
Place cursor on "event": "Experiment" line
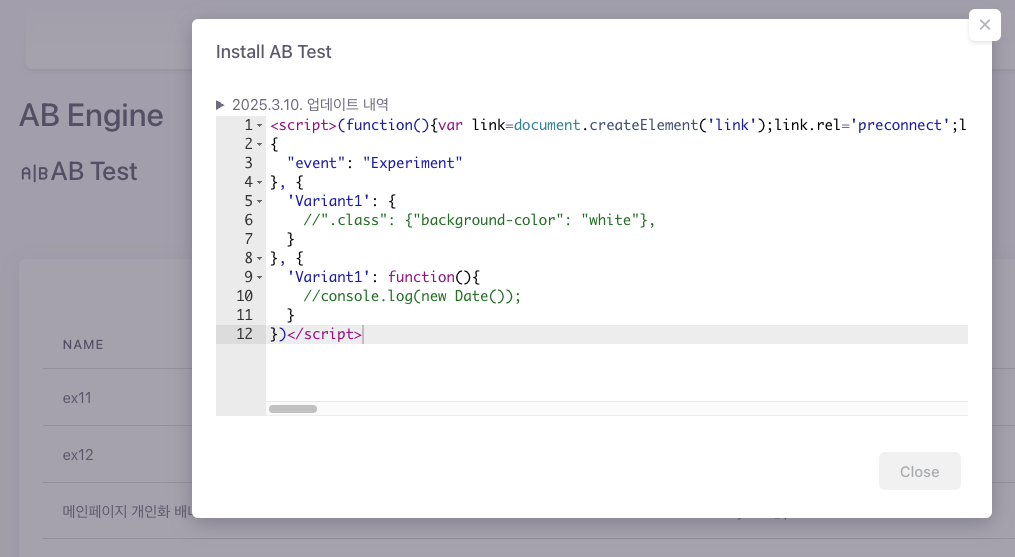[x=375, y=163]
